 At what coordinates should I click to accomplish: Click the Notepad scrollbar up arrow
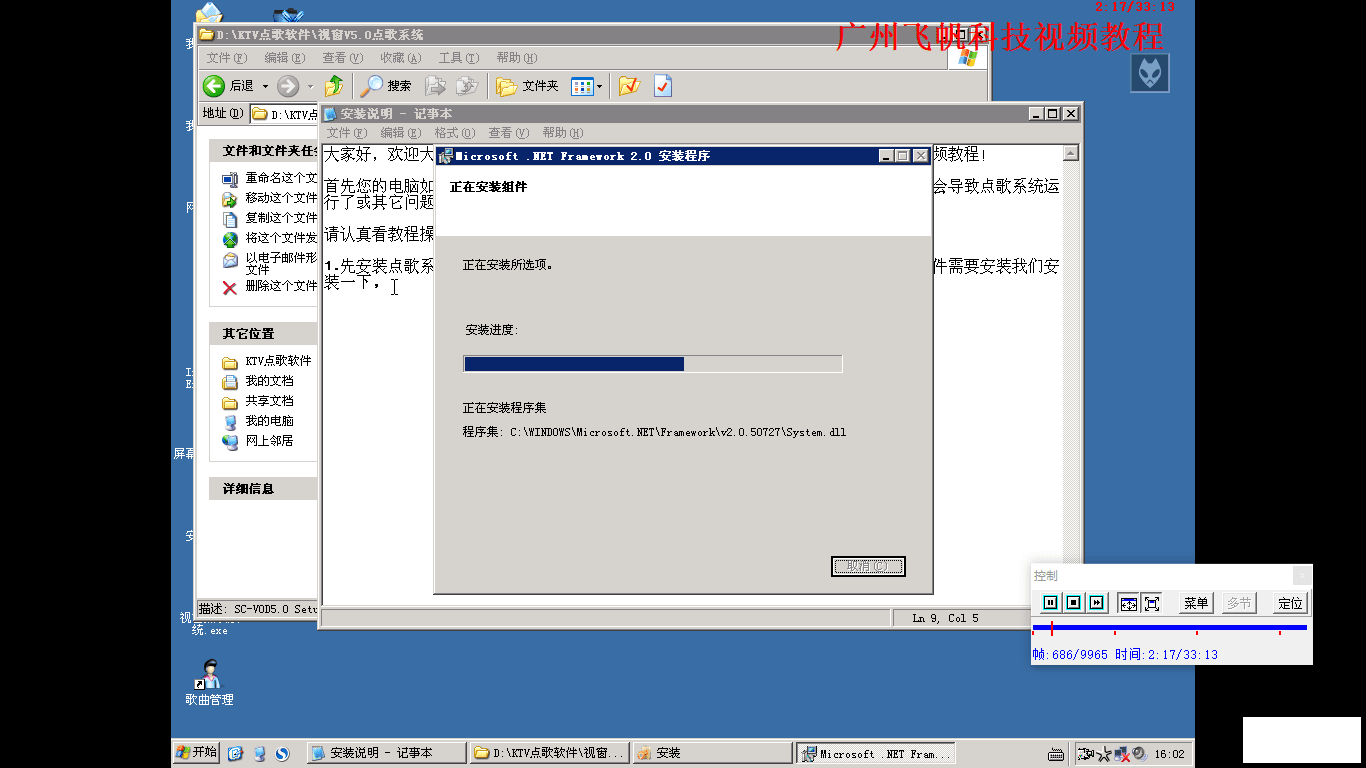coord(1071,154)
